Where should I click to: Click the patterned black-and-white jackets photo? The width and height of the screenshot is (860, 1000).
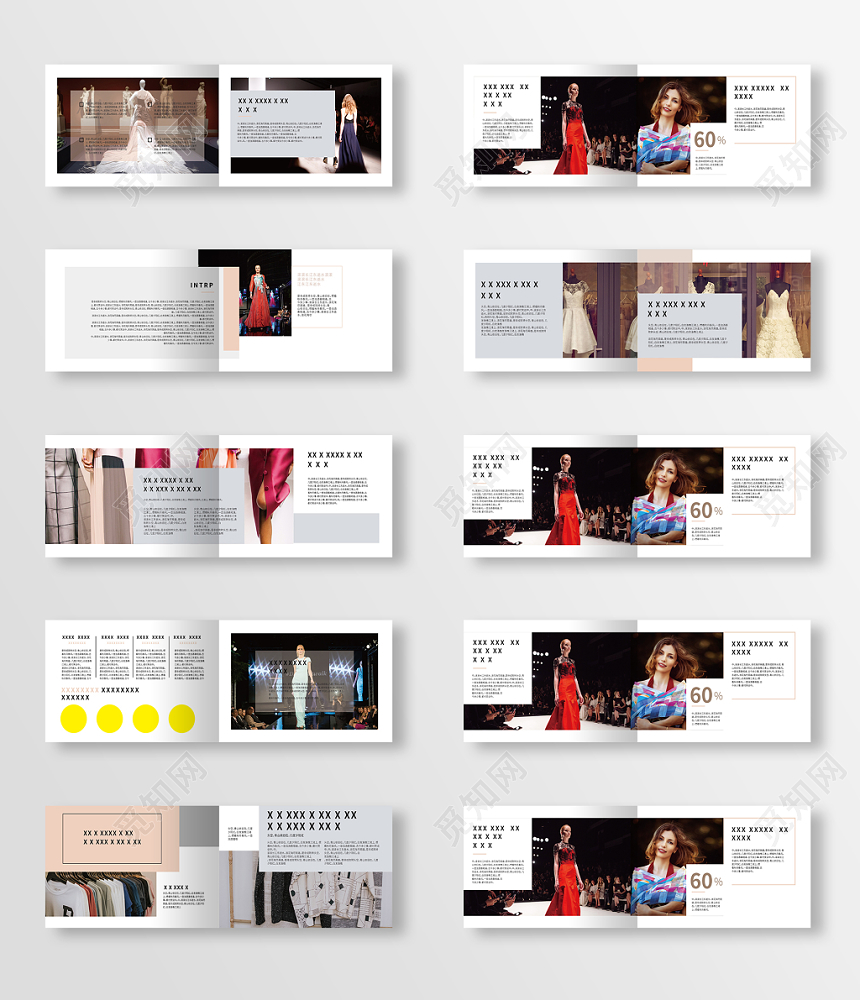coord(318,897)
